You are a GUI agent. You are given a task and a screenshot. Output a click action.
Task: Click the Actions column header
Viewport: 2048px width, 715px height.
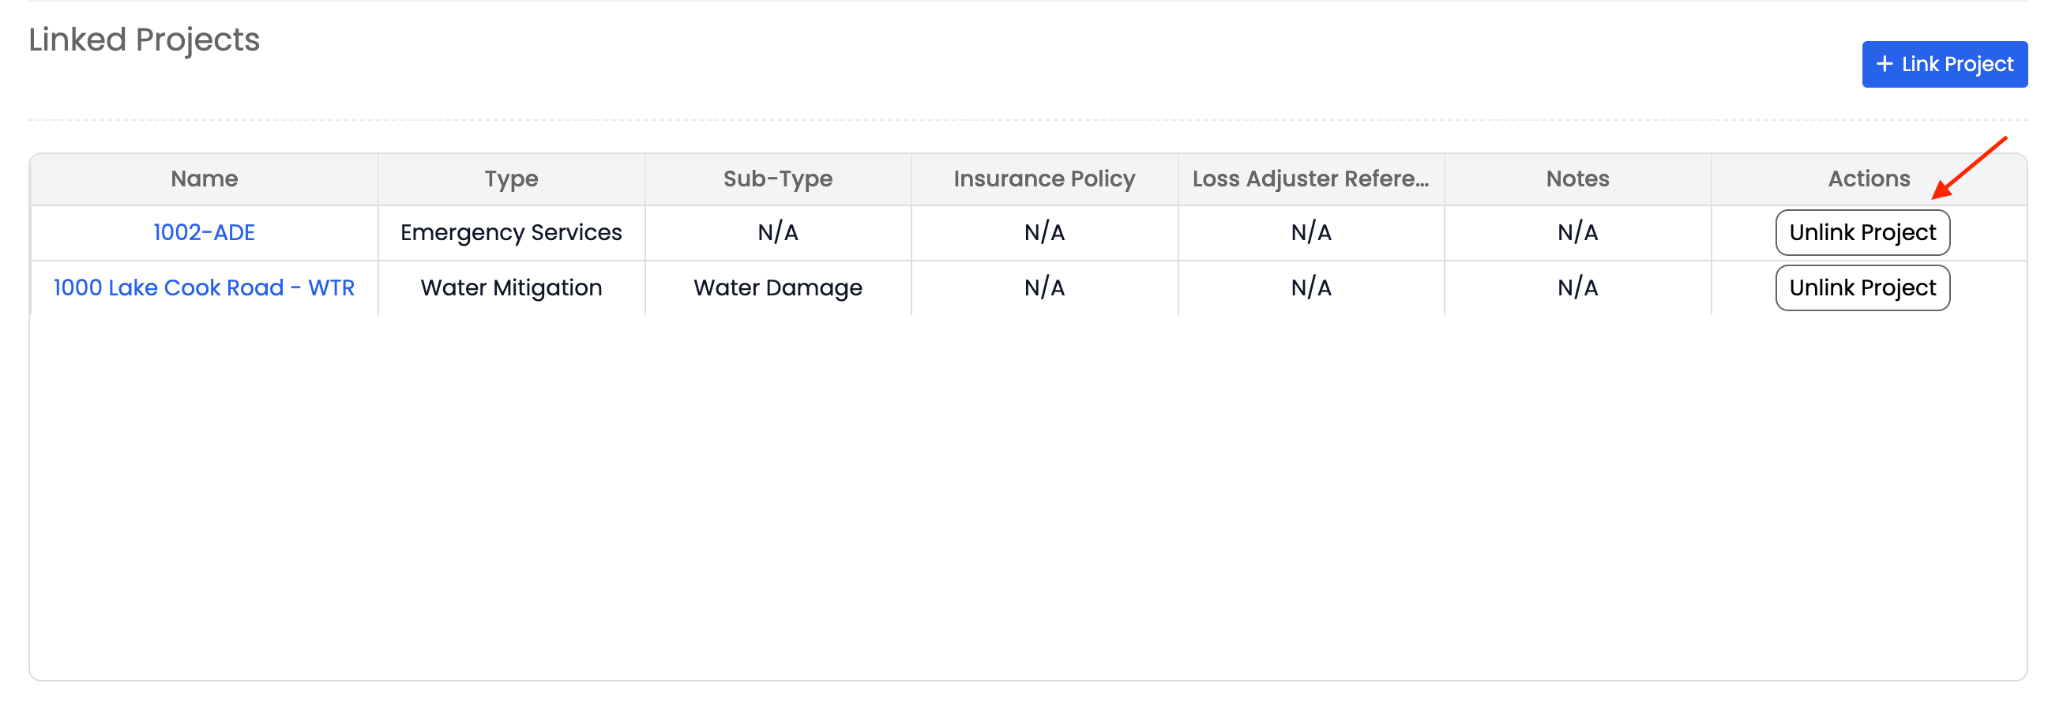[1868, 179]
